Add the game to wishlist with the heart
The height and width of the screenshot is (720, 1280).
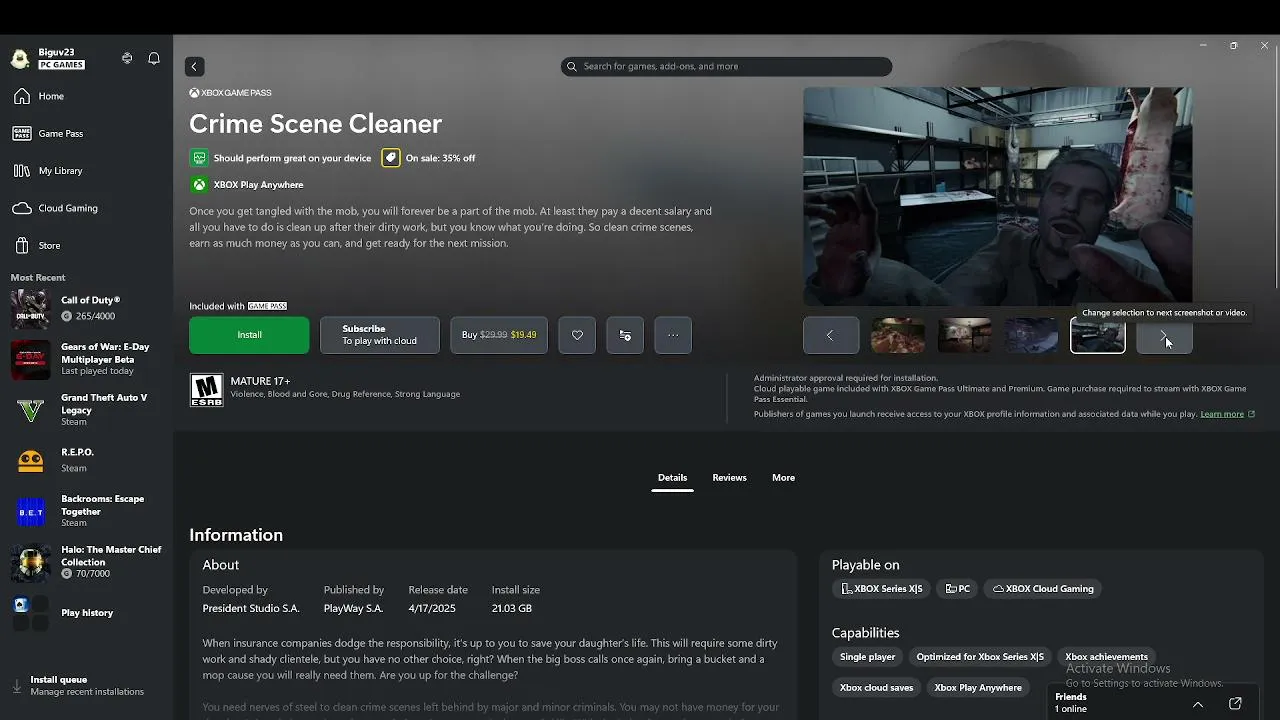(x=577, y=335)
